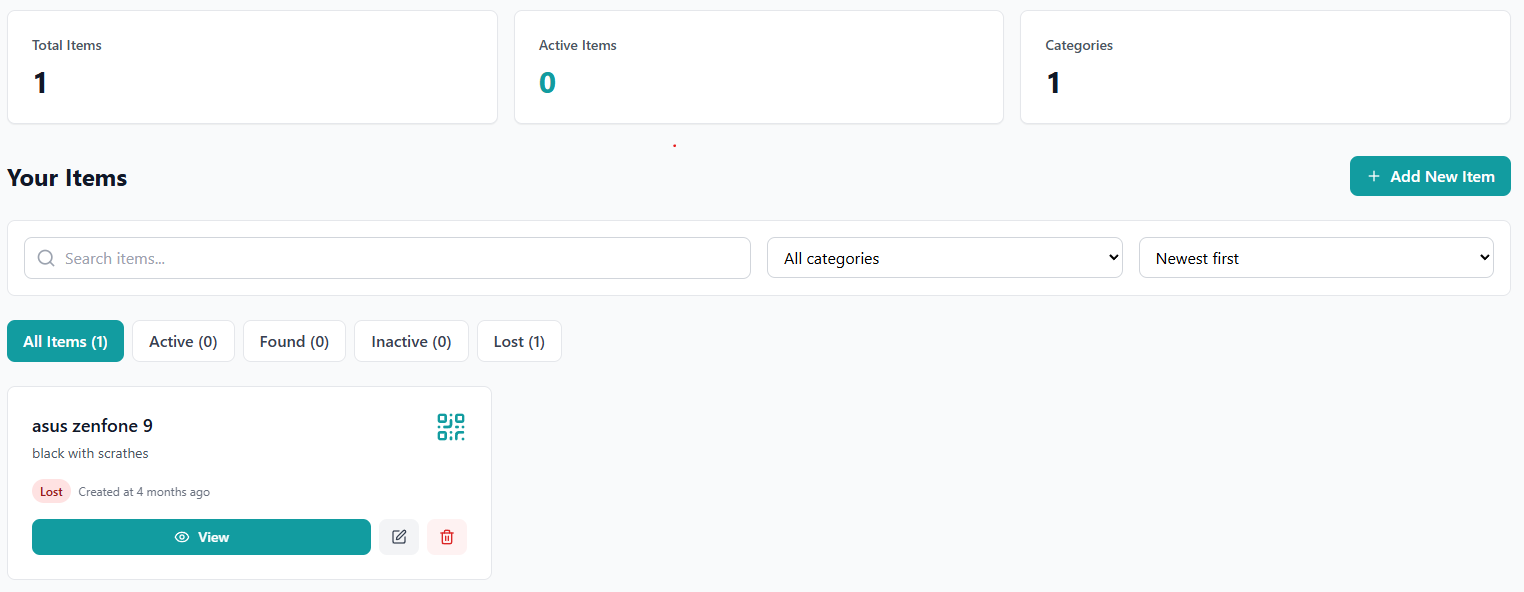Click the Lost status badge
This screenshot has width=1524, height=592.
pyautogui.click(x=51, y=491)
